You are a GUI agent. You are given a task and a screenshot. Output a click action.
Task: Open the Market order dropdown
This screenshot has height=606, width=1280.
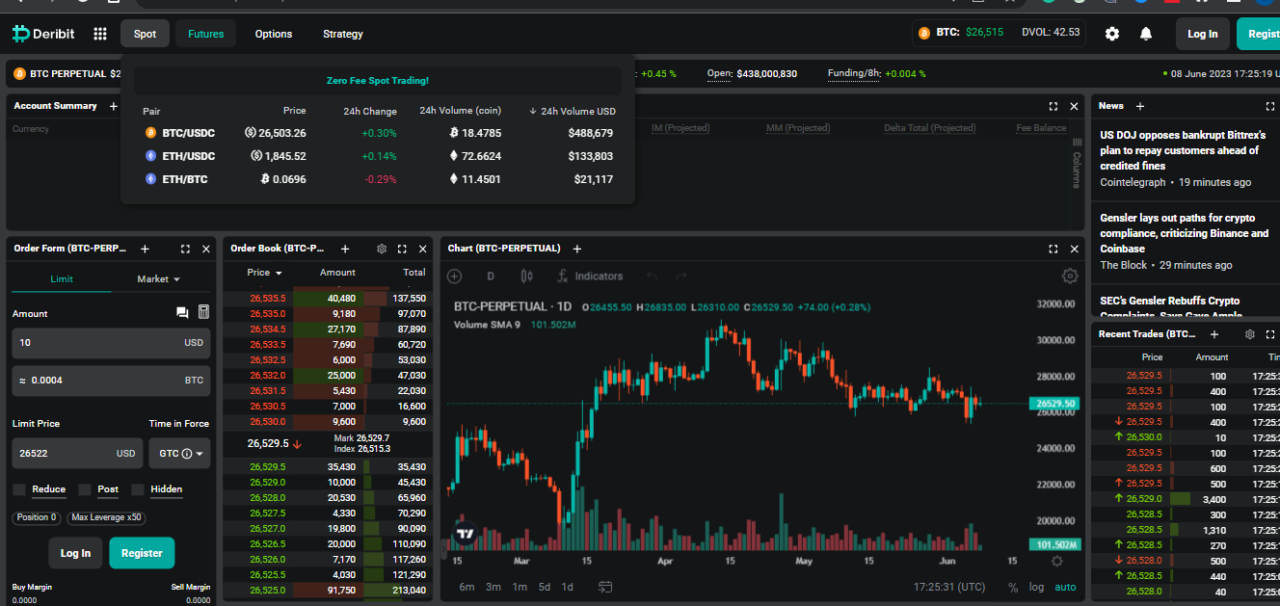pyautogui.click(x=157, y=279)
